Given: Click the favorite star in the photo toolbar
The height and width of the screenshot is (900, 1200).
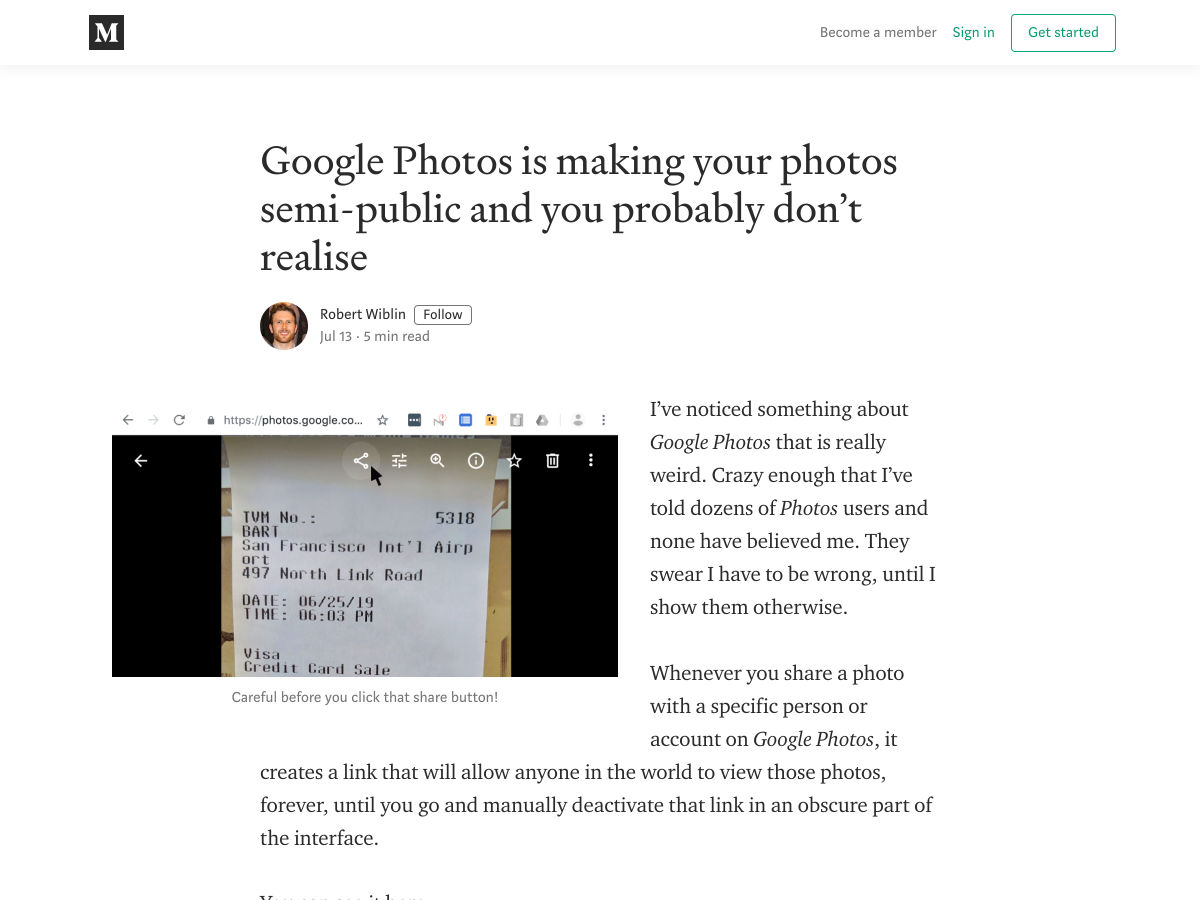Looking at the screenshot, I should (514, 461).
